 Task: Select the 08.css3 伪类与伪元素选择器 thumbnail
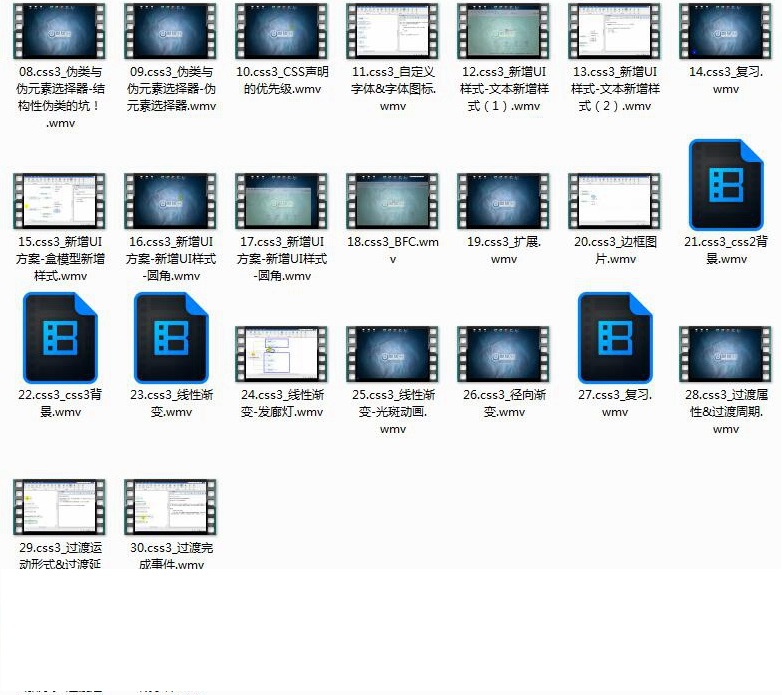coord(60,32)
